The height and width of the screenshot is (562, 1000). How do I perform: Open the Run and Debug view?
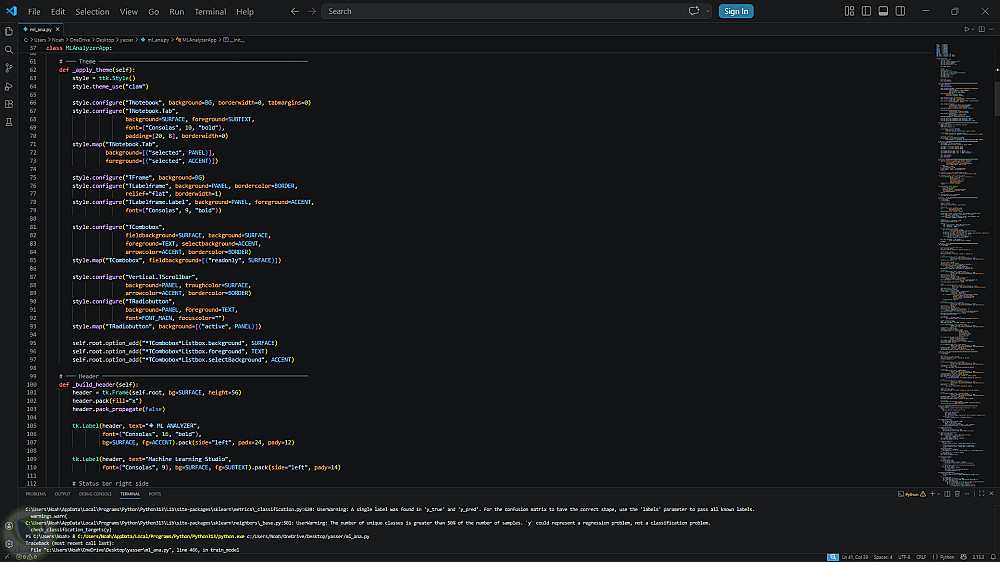9,85
